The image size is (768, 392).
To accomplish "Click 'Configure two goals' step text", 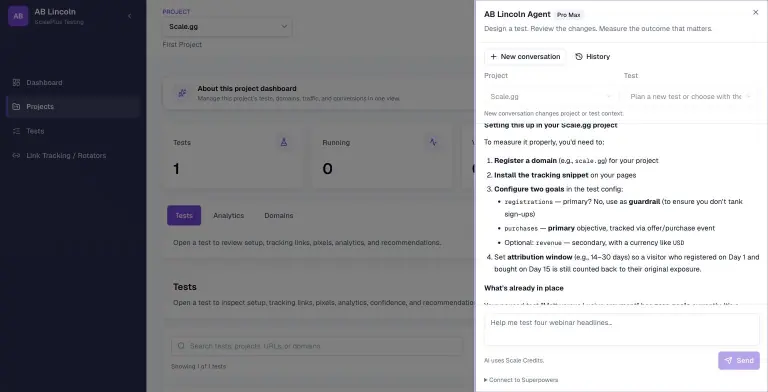I will [529, 189].
